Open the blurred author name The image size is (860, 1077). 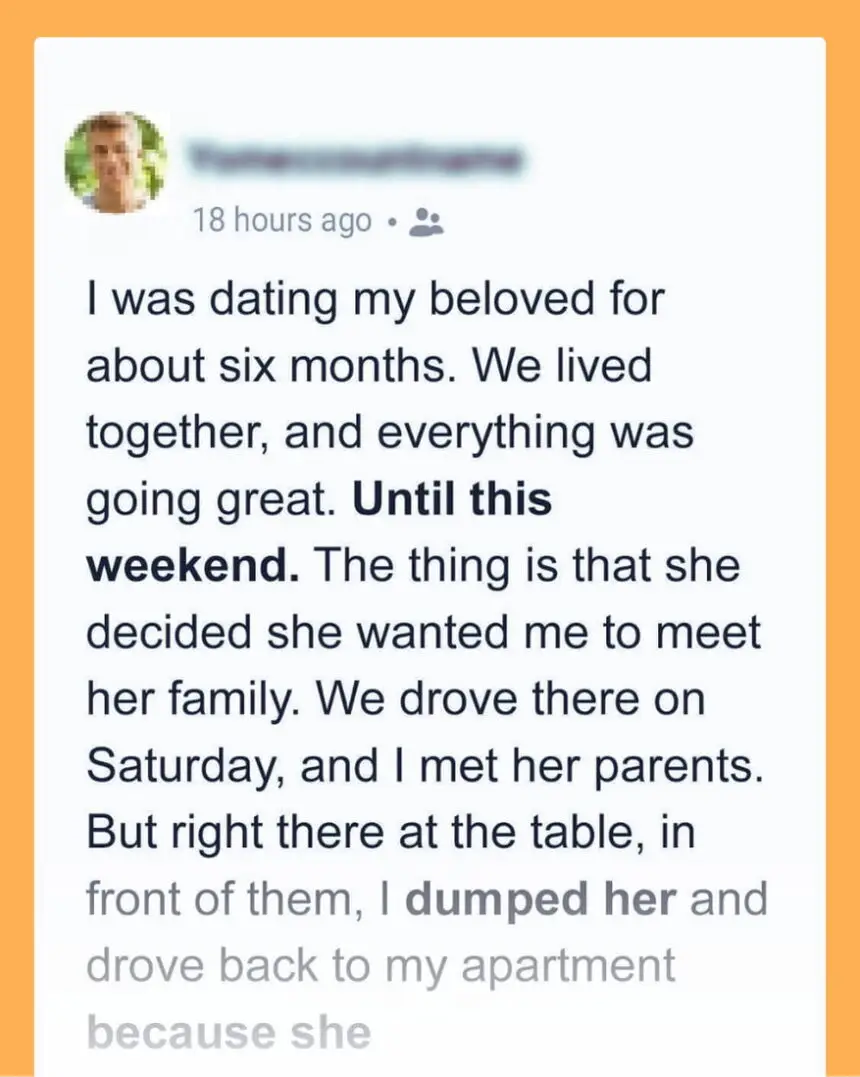click(356, 159)
